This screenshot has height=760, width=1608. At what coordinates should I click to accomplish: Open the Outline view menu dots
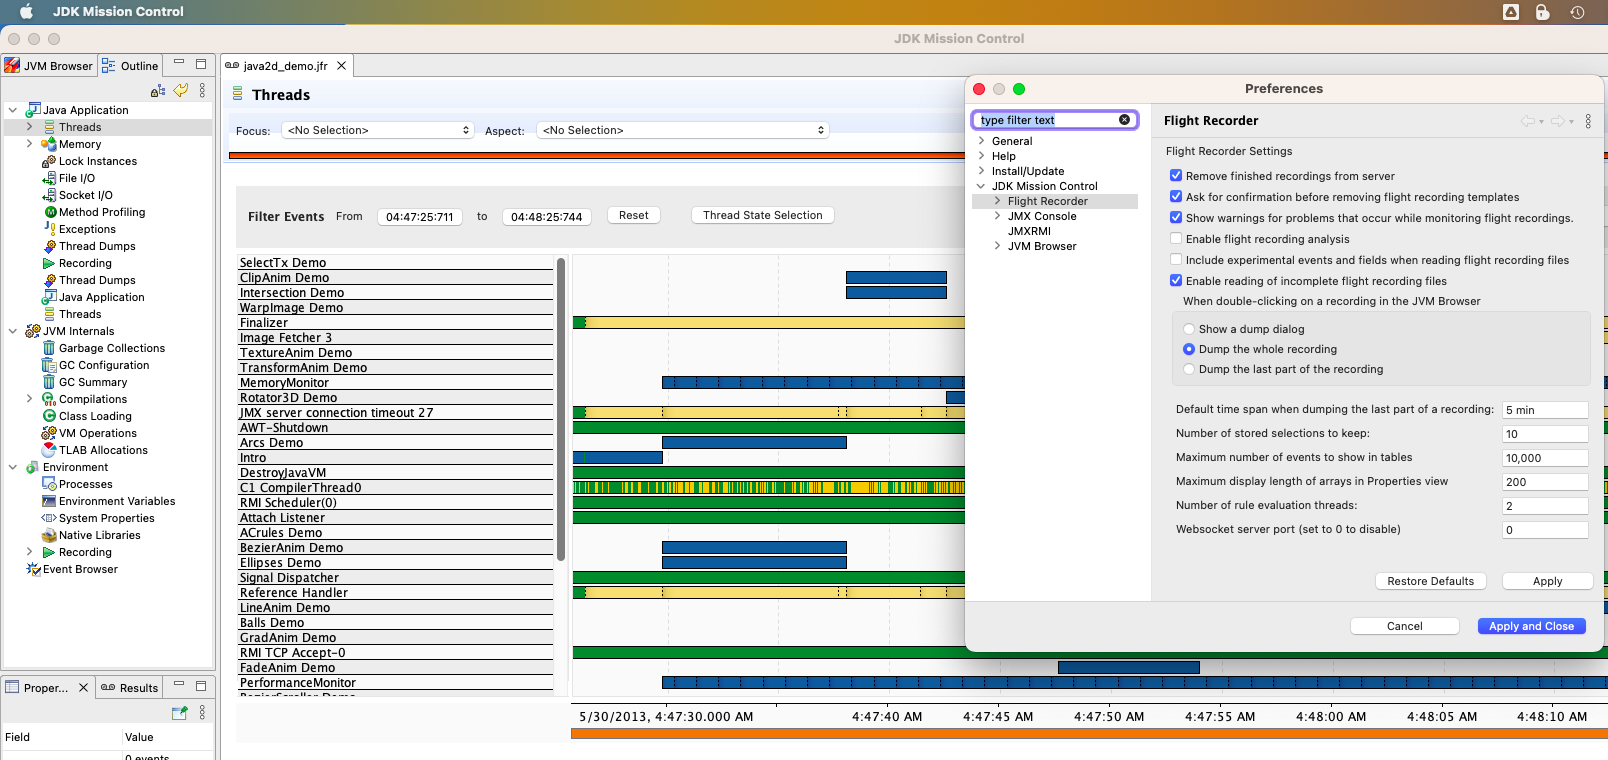(x=202, y=90)
